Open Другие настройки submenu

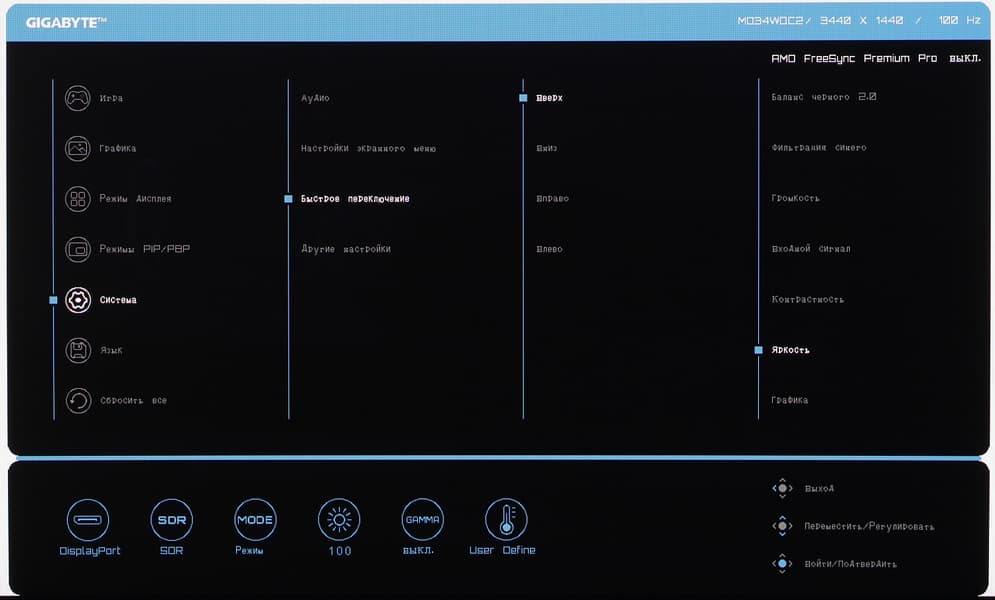click(x=346, y=249)
